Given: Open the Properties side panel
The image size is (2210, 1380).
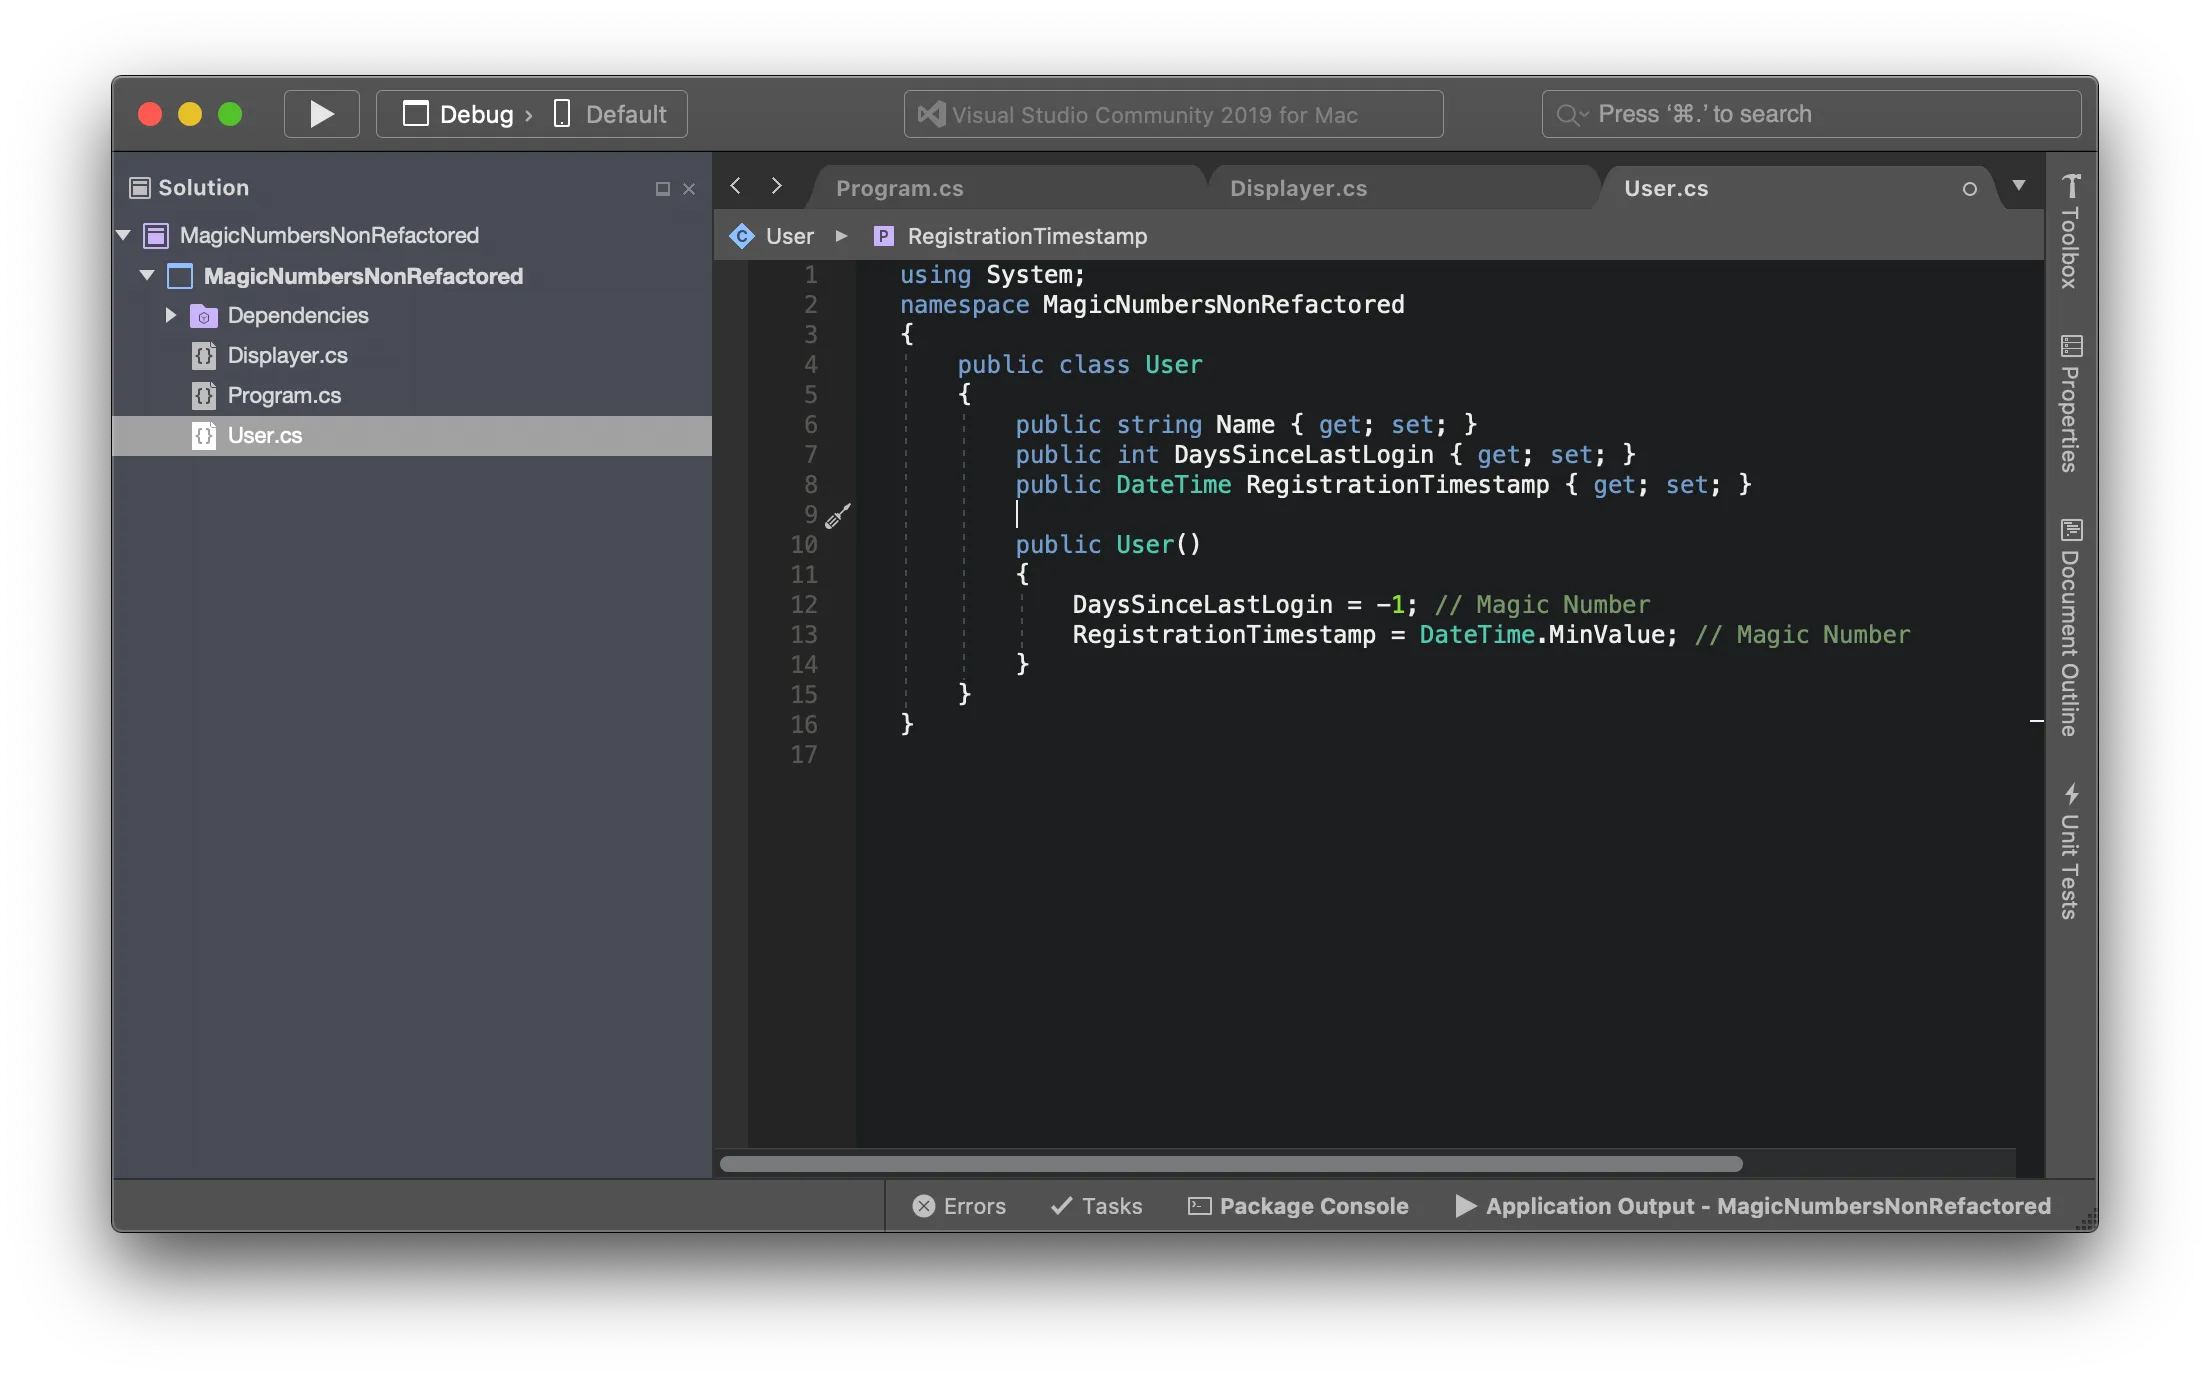Looking at the screenshot, I should pyautogui.click(x=2071, y=403).
